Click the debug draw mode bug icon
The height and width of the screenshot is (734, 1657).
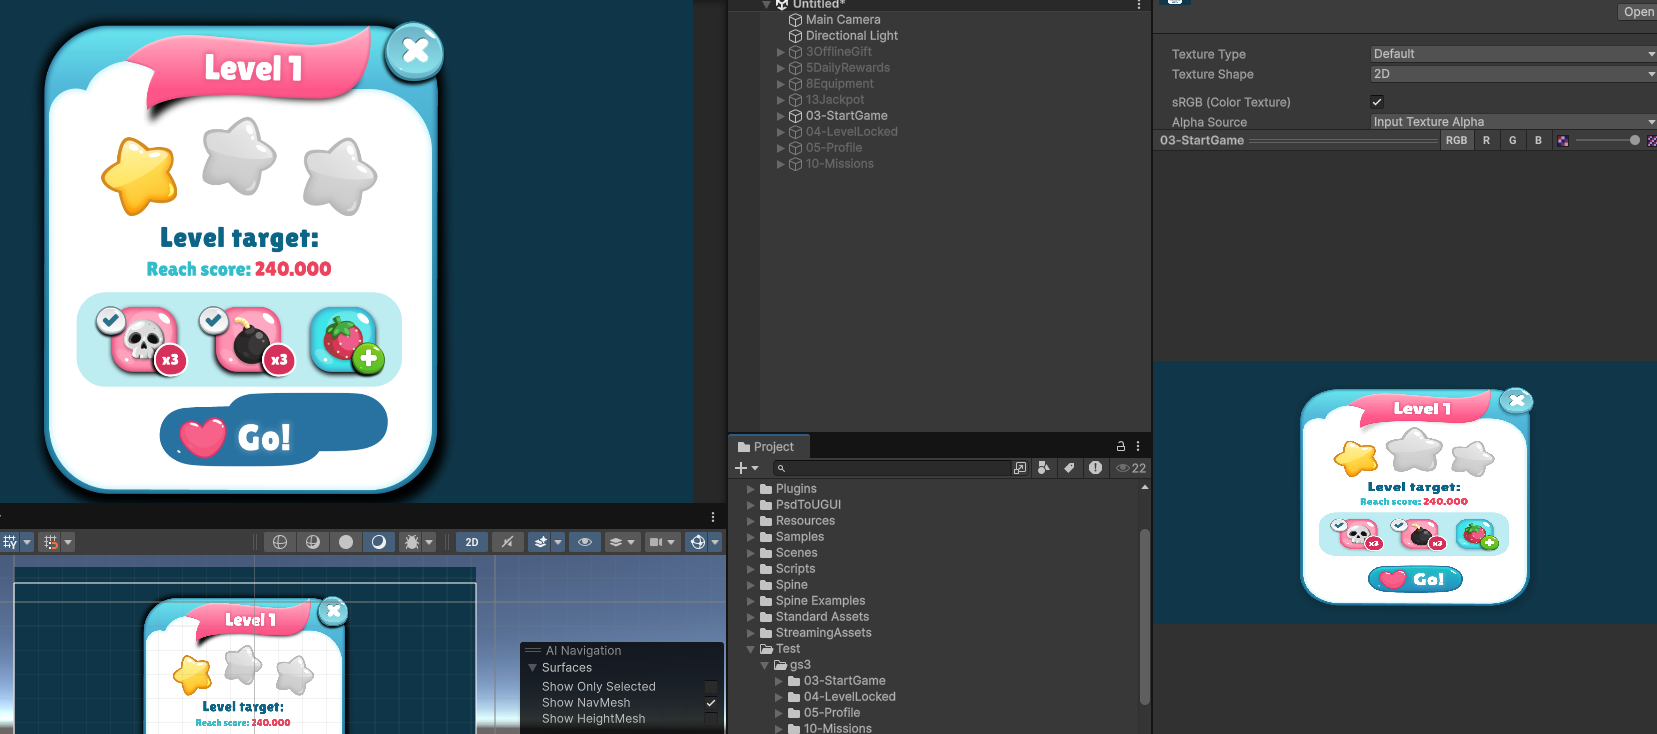pos(411,542)
